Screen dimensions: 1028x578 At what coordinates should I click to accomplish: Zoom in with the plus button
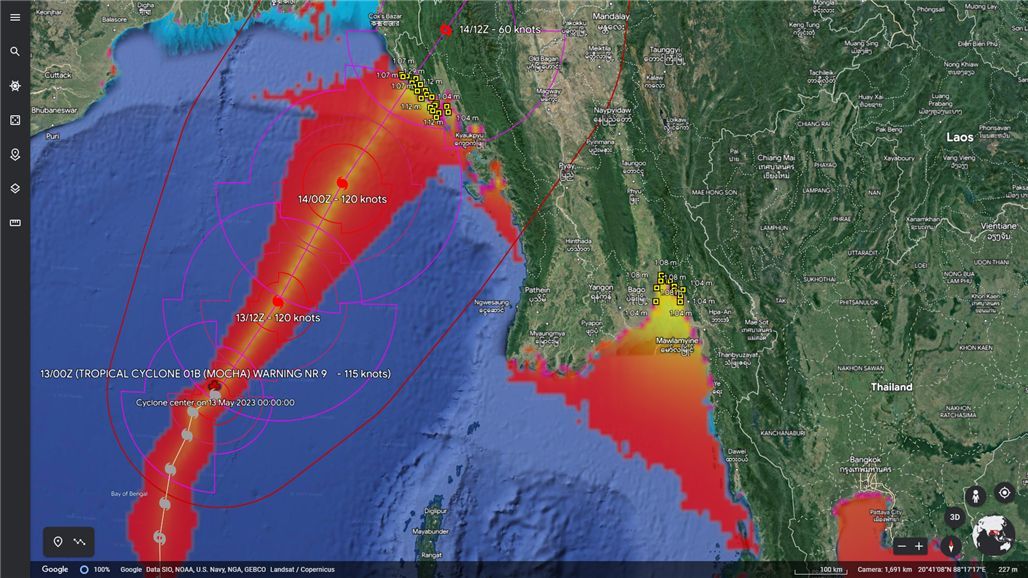pyautogui.click(x=919, y=546)
